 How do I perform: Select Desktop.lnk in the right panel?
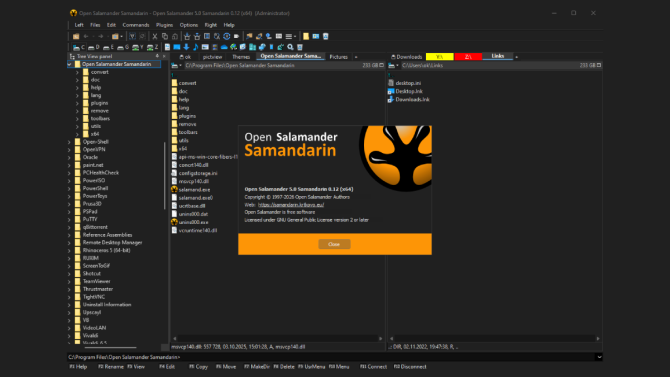tap(405, 91)
